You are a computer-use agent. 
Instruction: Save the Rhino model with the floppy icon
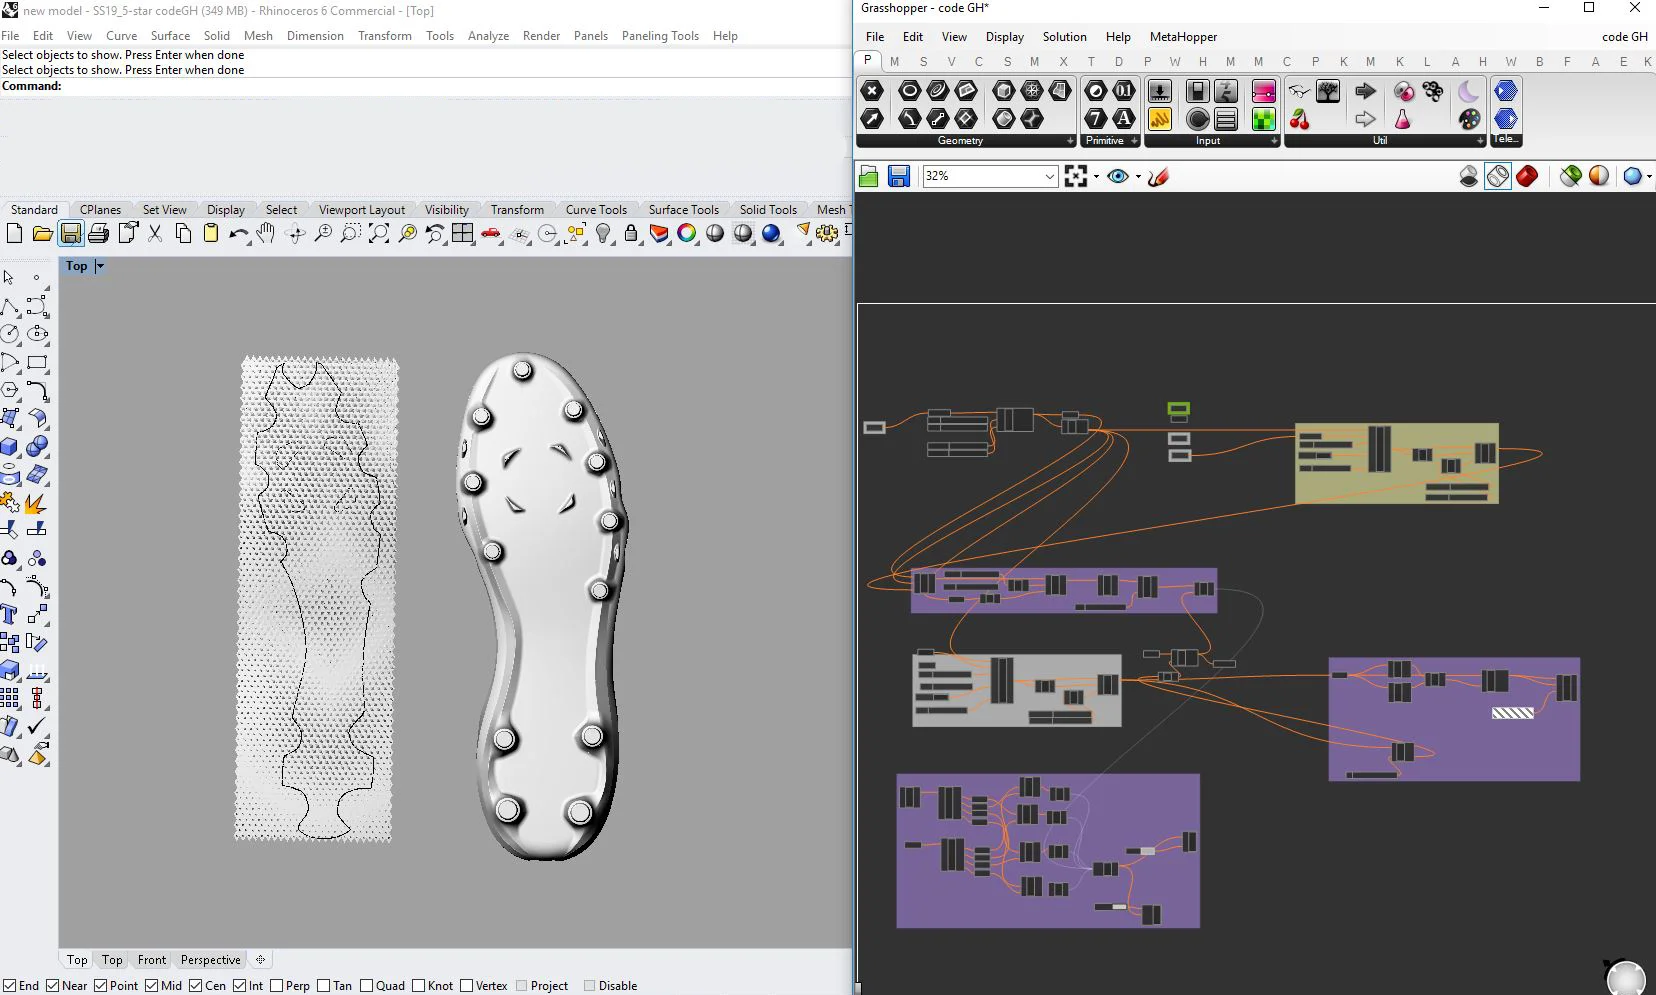click(70, 233)
